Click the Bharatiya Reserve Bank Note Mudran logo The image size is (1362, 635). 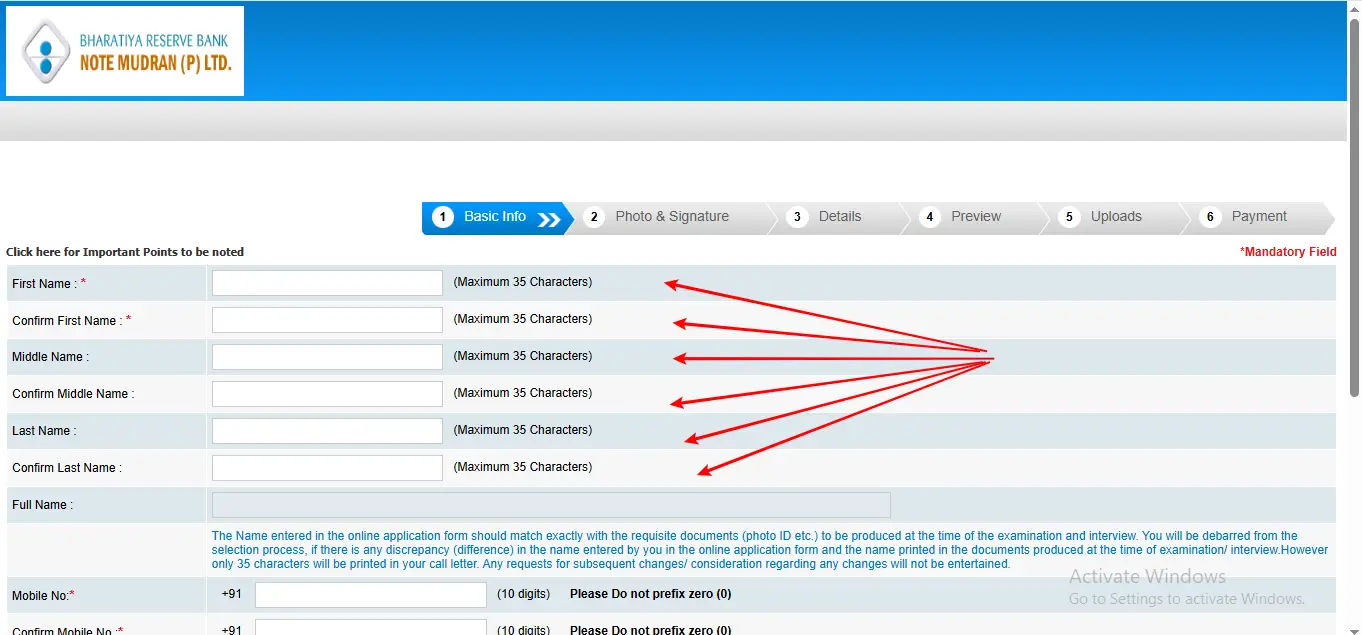point(125,51)
